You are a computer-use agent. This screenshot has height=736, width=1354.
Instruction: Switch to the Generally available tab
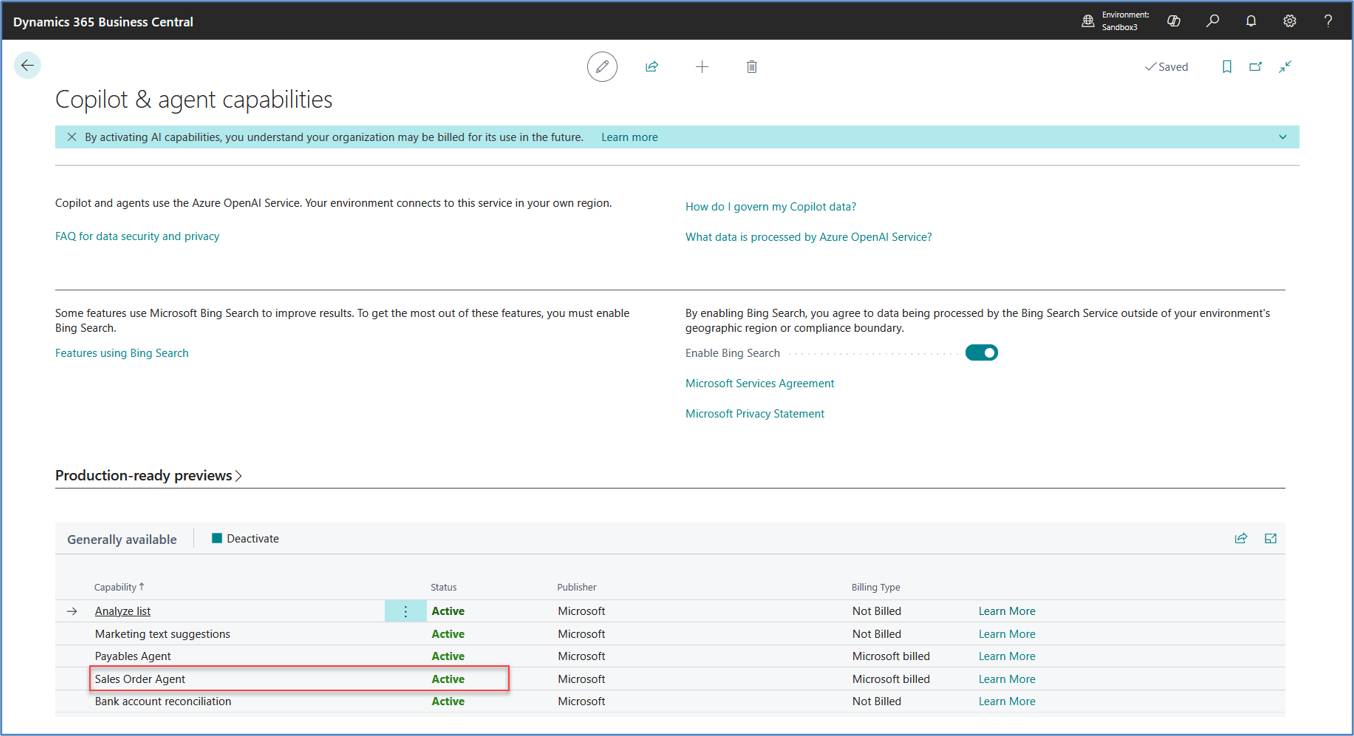(x=122, y=539)
